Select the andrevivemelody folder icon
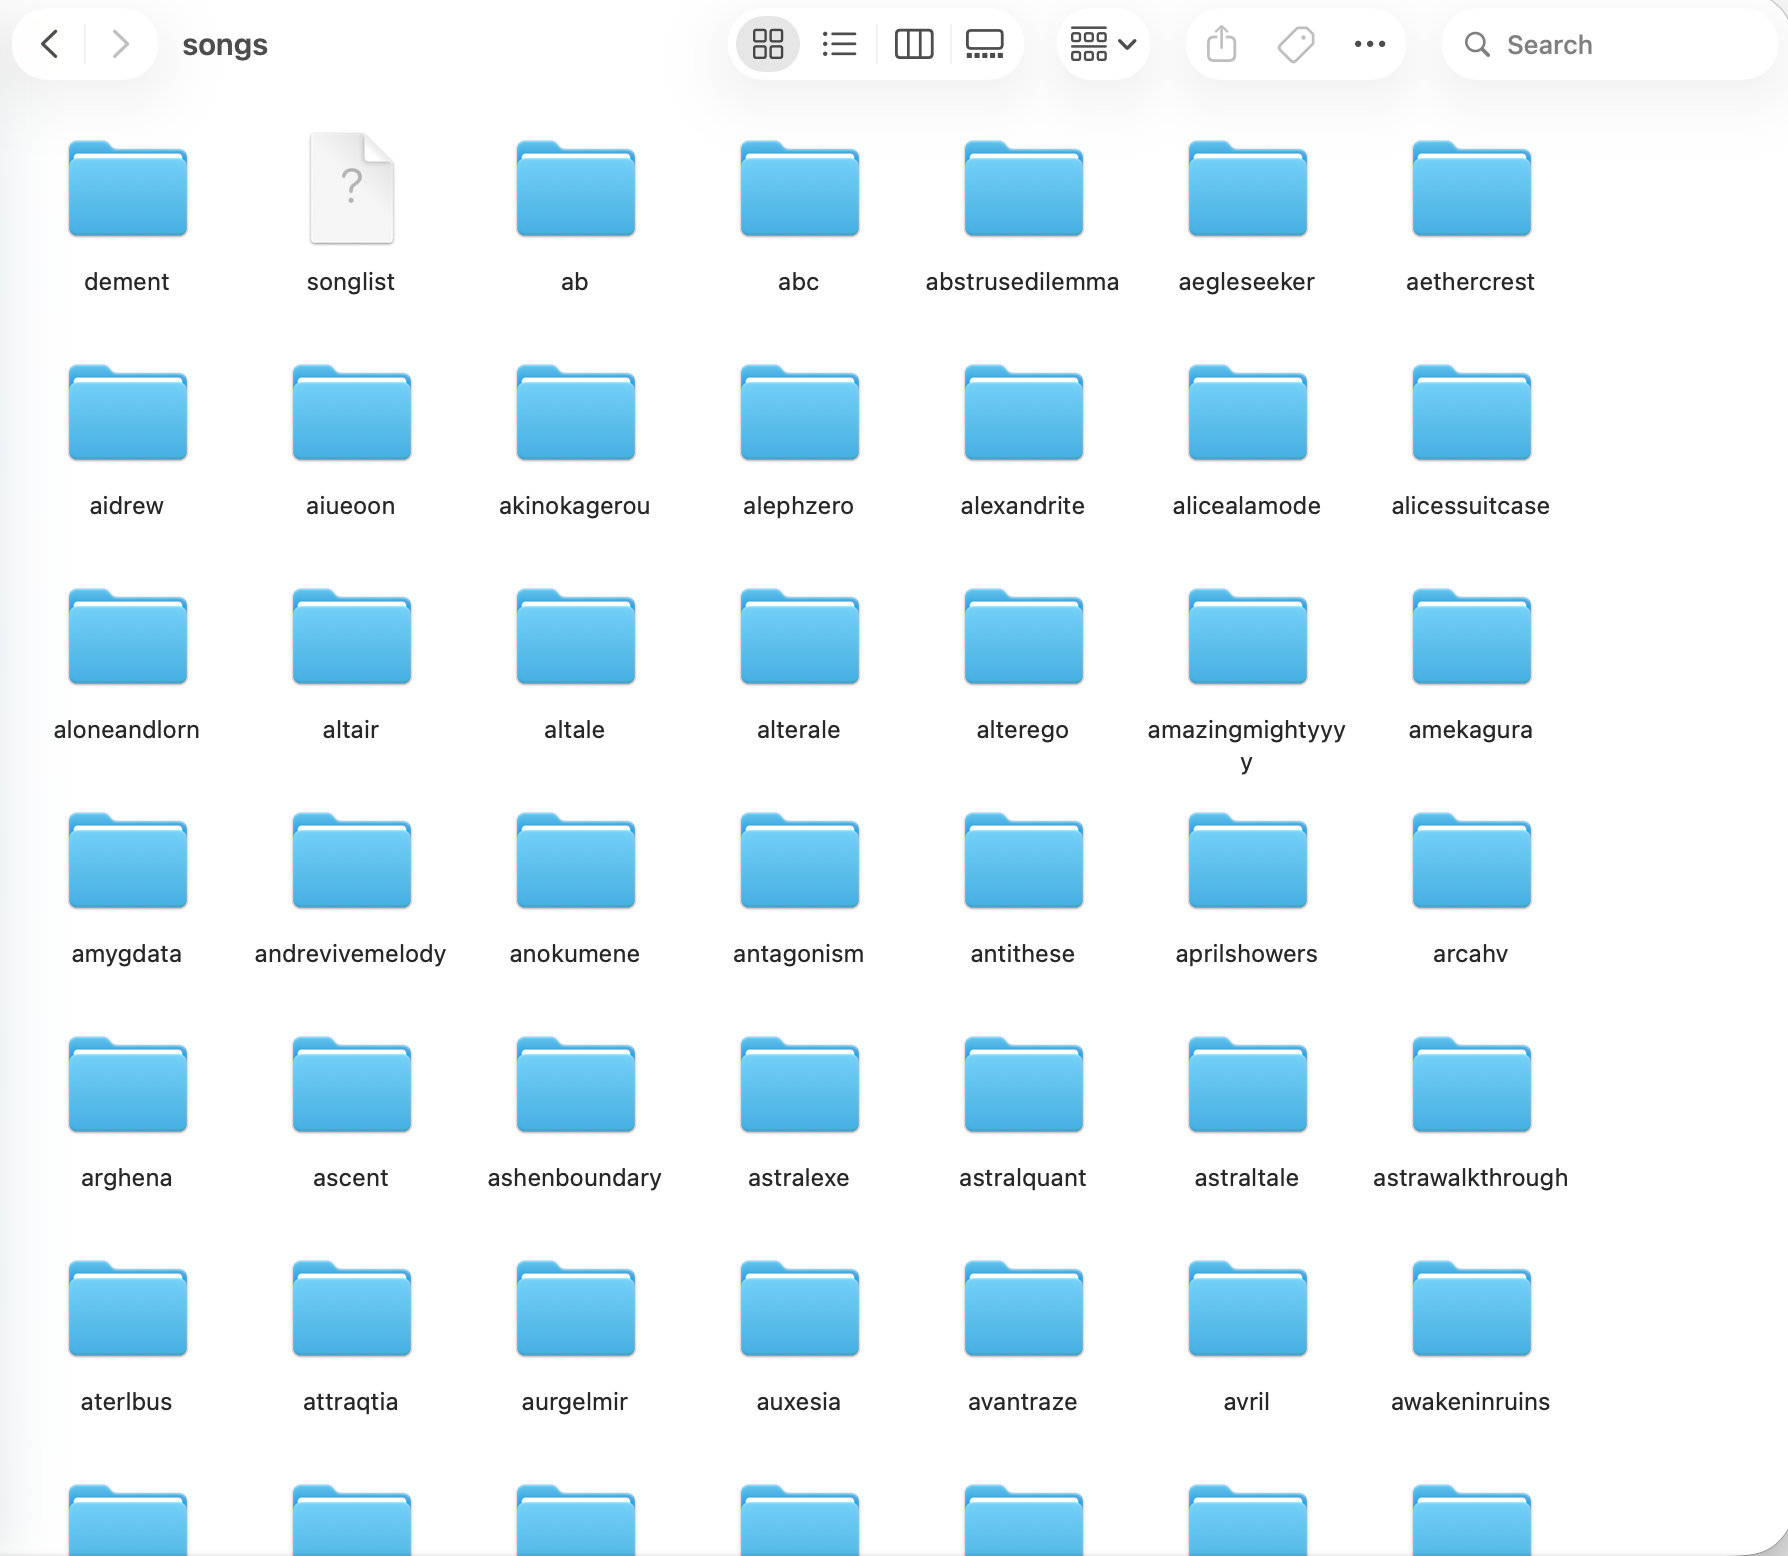 352,861
